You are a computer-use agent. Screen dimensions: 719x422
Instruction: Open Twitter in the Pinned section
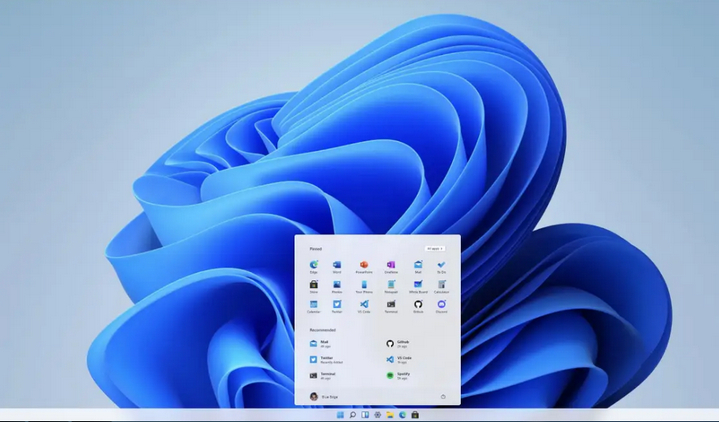(x=337, y=306)
